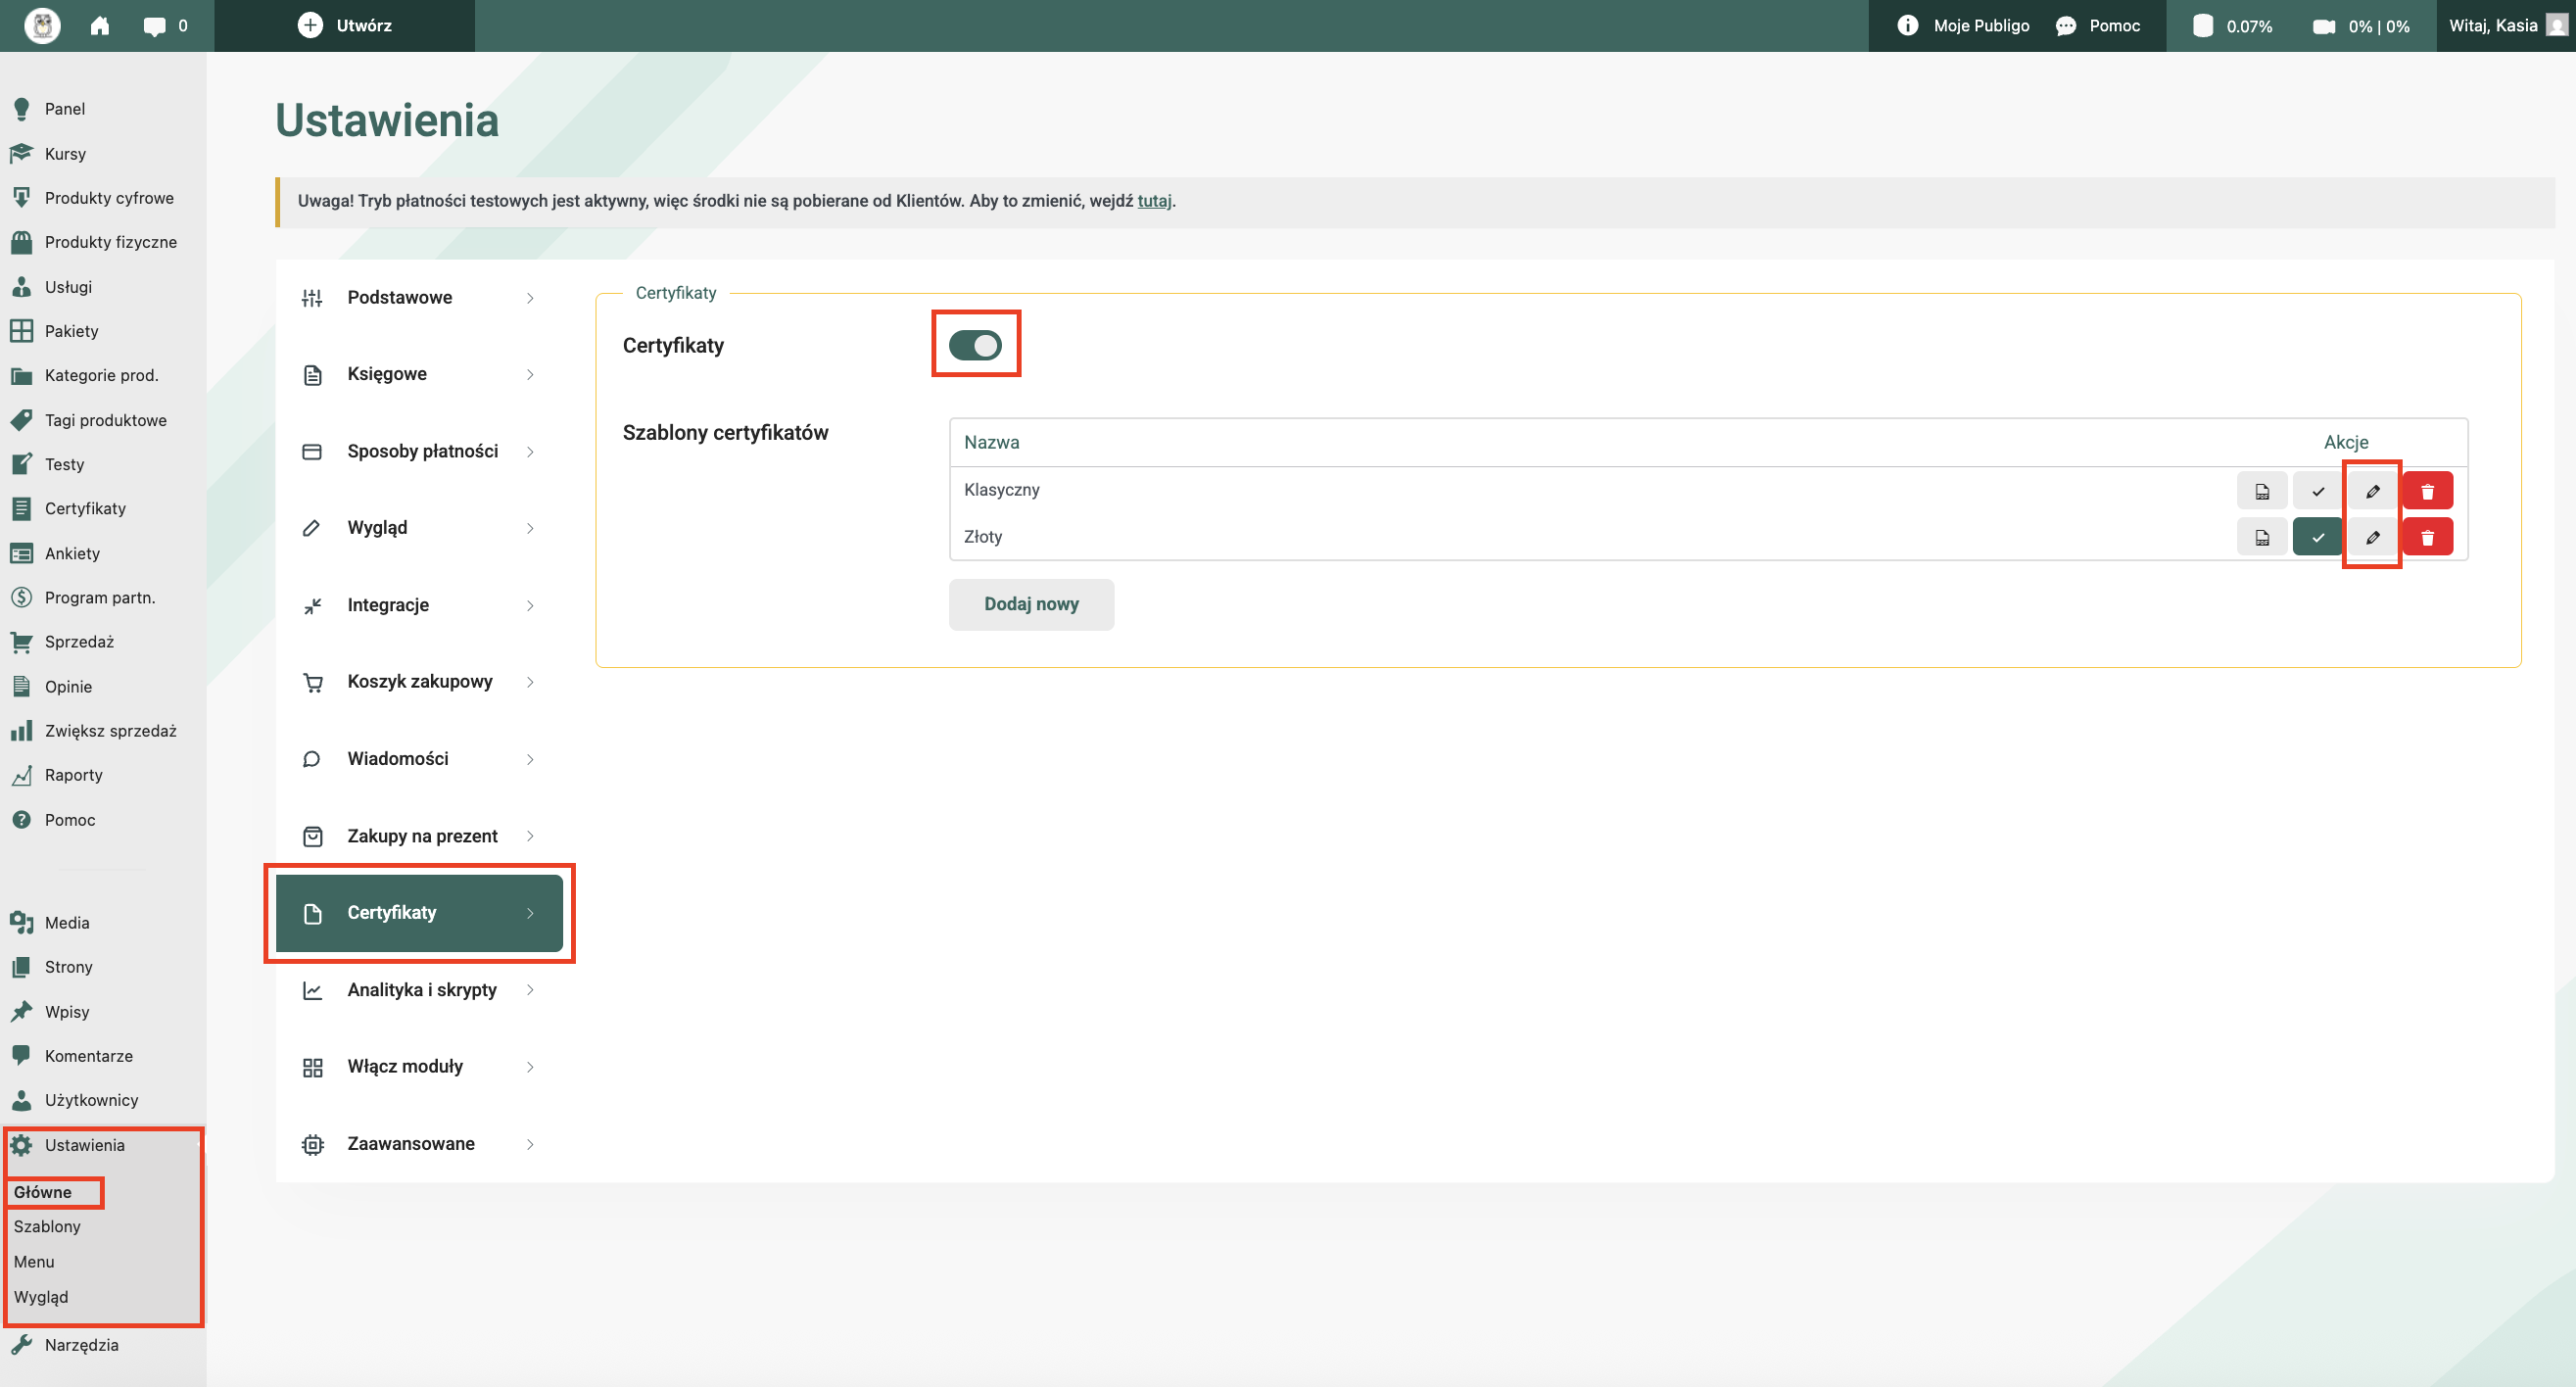2576x1387 pixels.
Task: Click the Utwórz create button in top bar
Action: (x=345, y=26)
